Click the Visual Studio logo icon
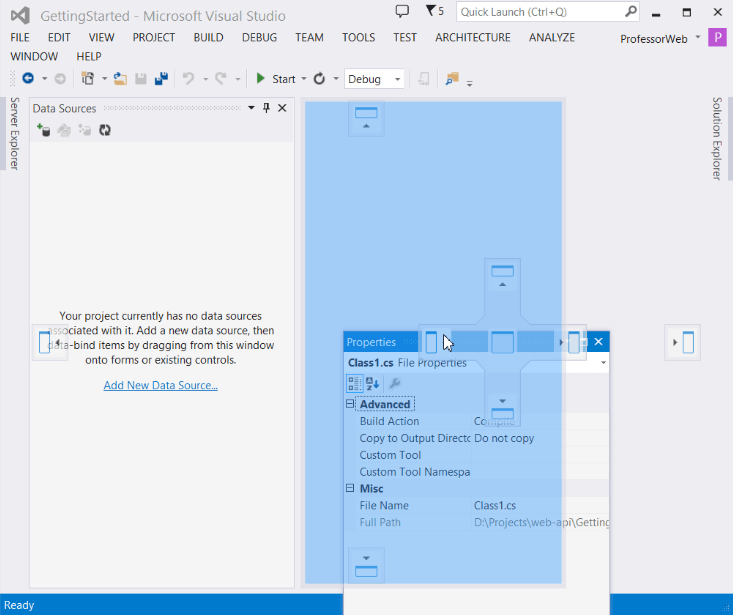Screen dimensions: 733x615 point(20,15)
